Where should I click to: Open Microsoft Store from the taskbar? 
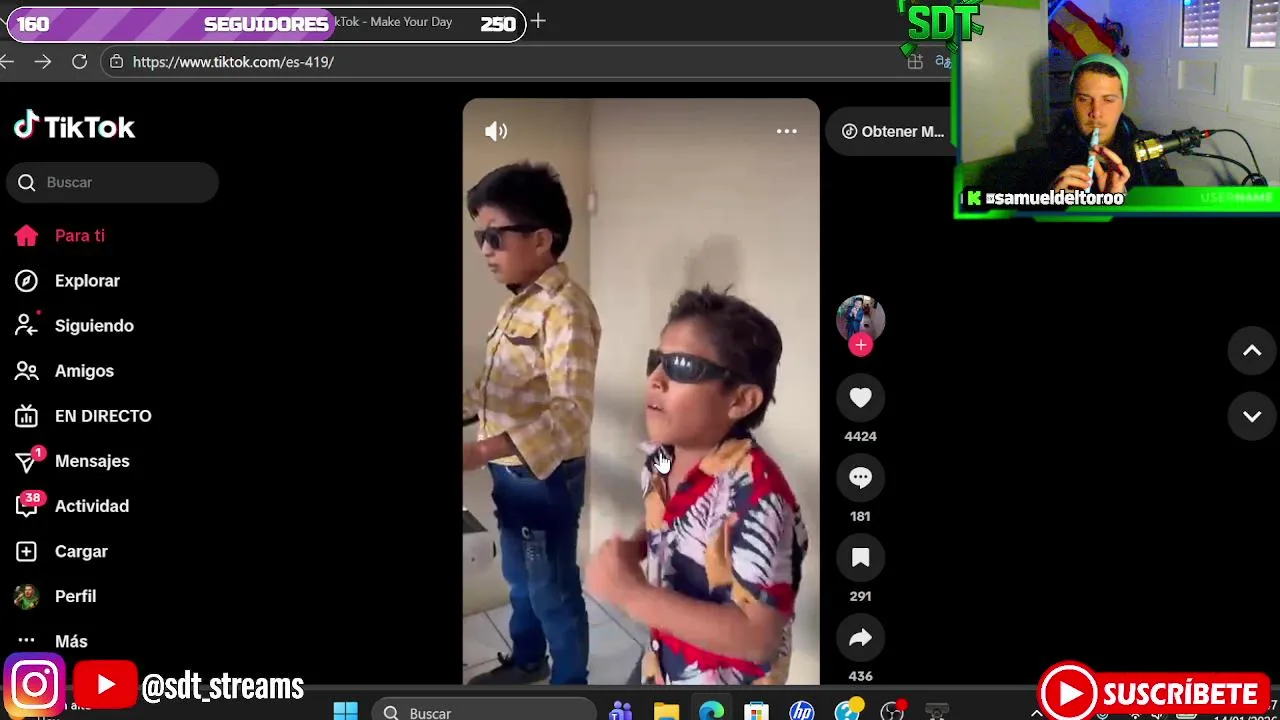[756, 712]
